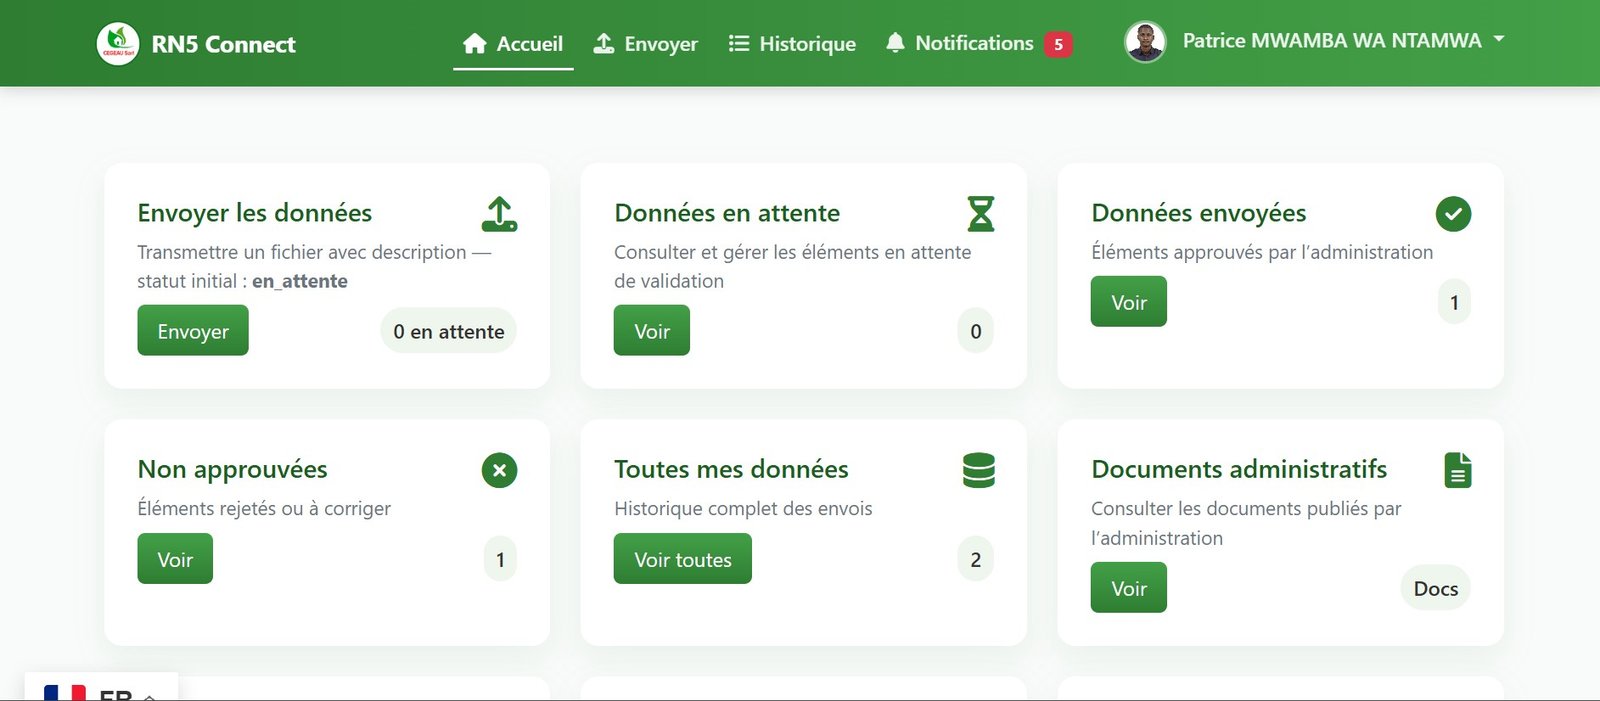Expand the Patrice MWAMBA WA NTAMWA user dropdown
Image resolution: width=1600 pixels, height=701 pixels.
[1342, 41]
